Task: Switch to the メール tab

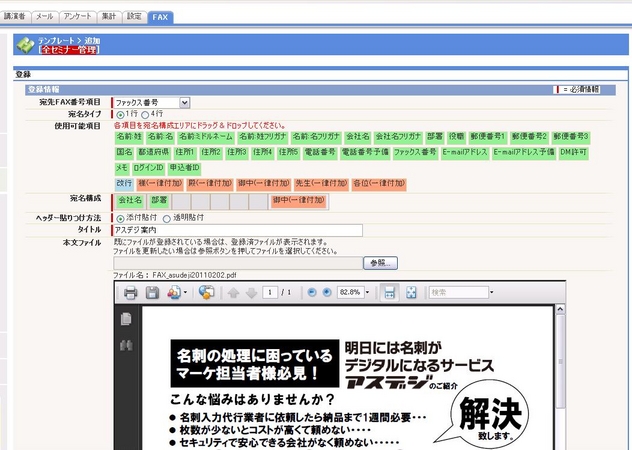Action: (x=44, y=17)
